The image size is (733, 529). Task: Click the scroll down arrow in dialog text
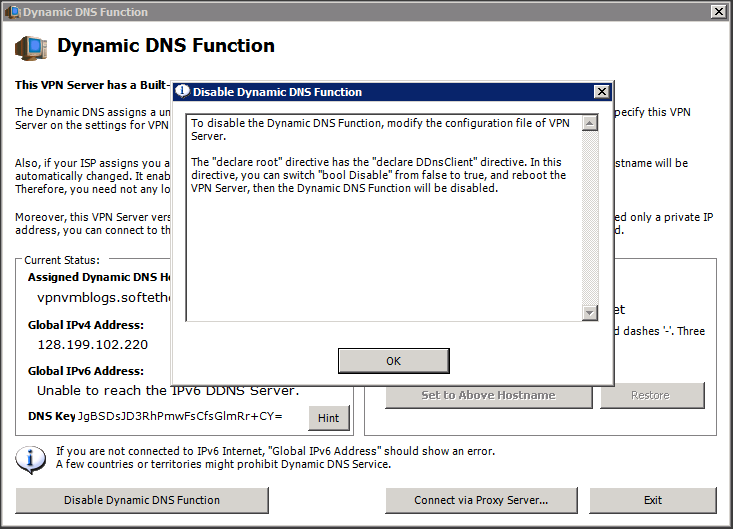[590, 313]
